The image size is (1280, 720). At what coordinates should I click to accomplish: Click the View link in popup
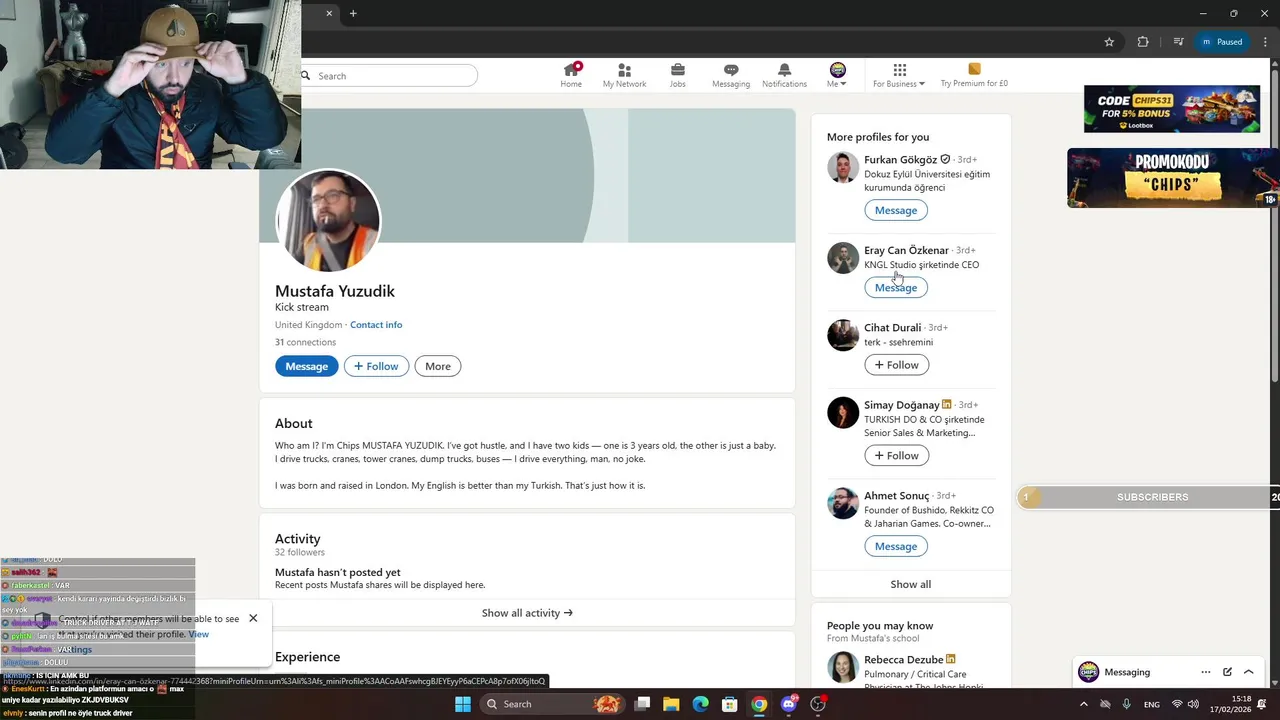(199, 634)
